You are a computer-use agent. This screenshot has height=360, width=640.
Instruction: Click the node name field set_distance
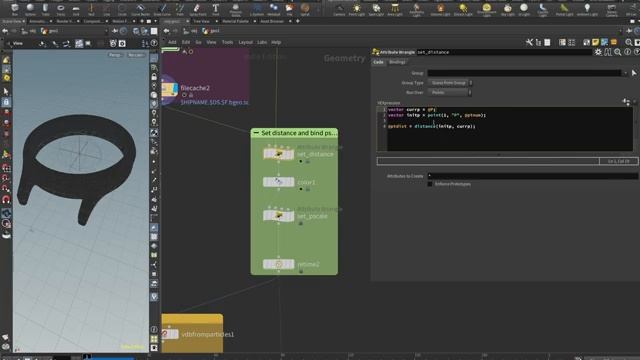(504, 52)
